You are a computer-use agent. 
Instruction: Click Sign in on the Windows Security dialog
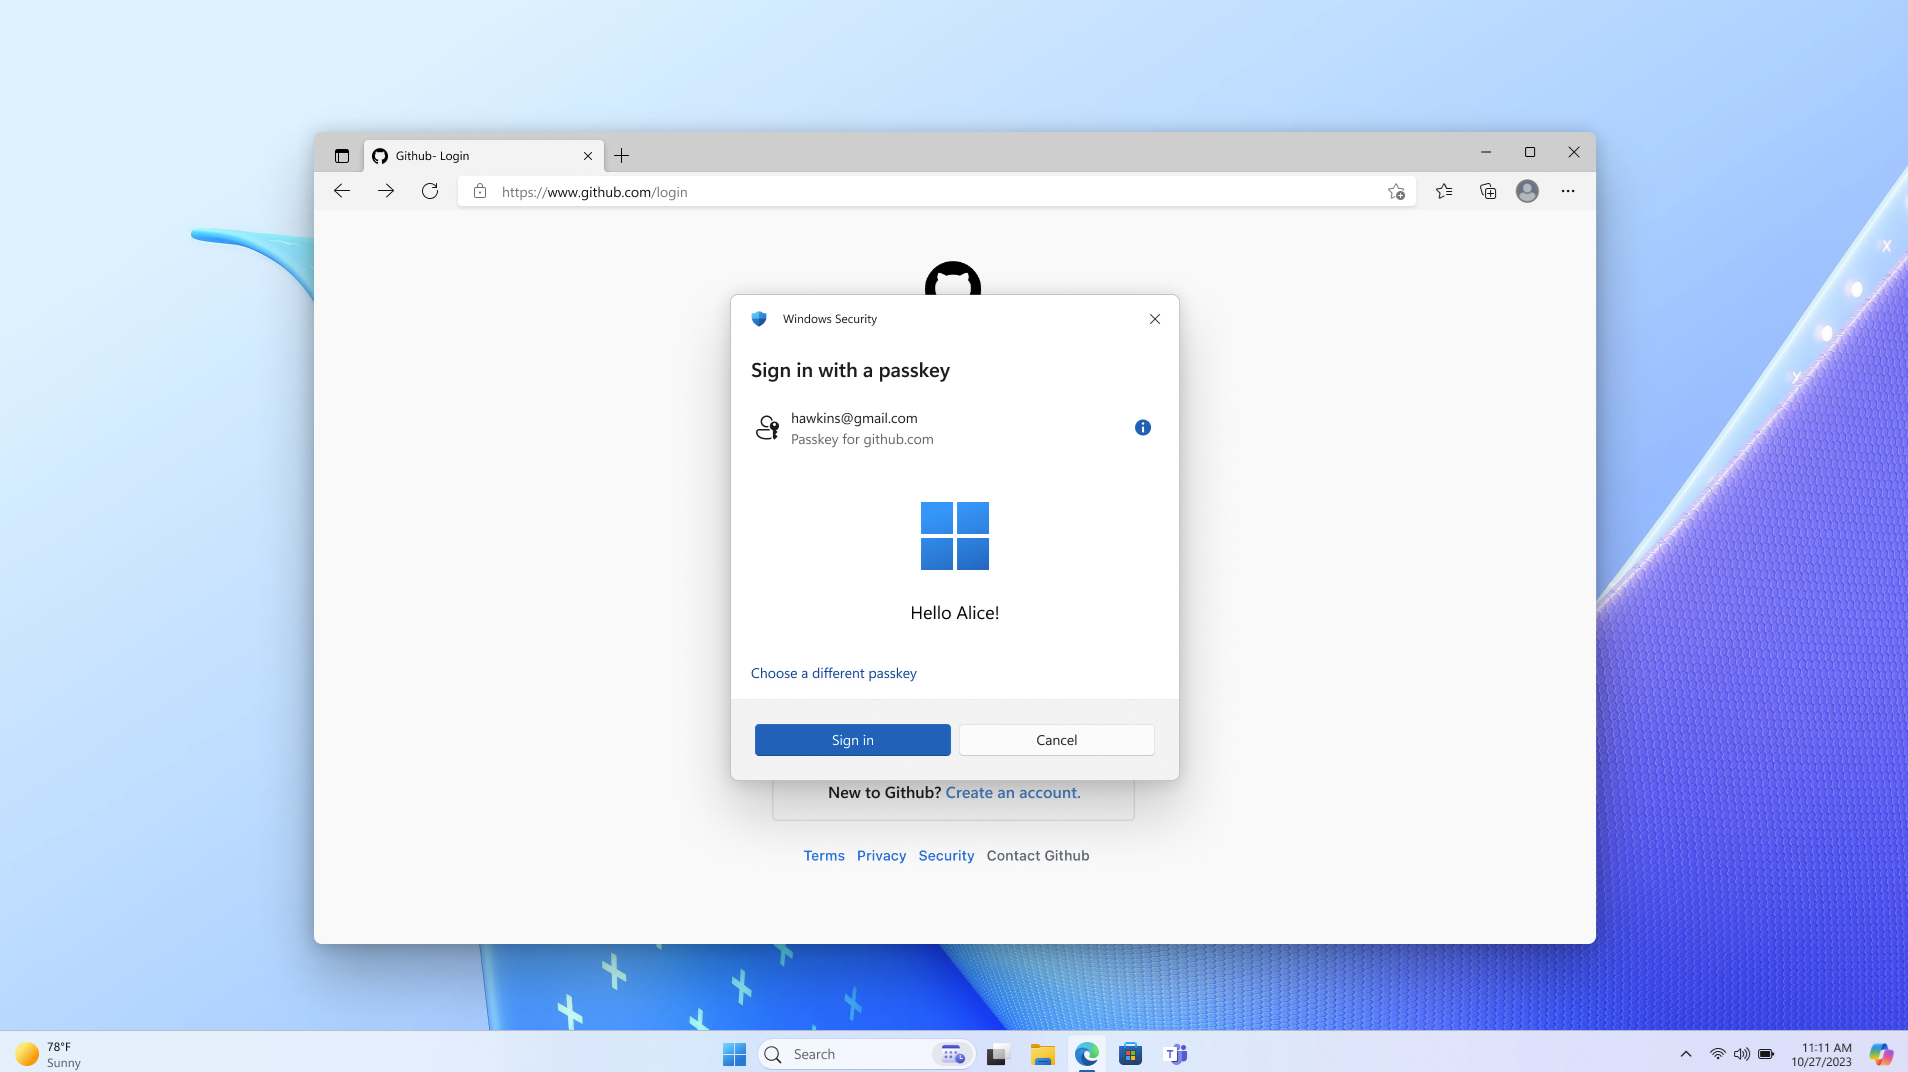[x=852, y=739]
